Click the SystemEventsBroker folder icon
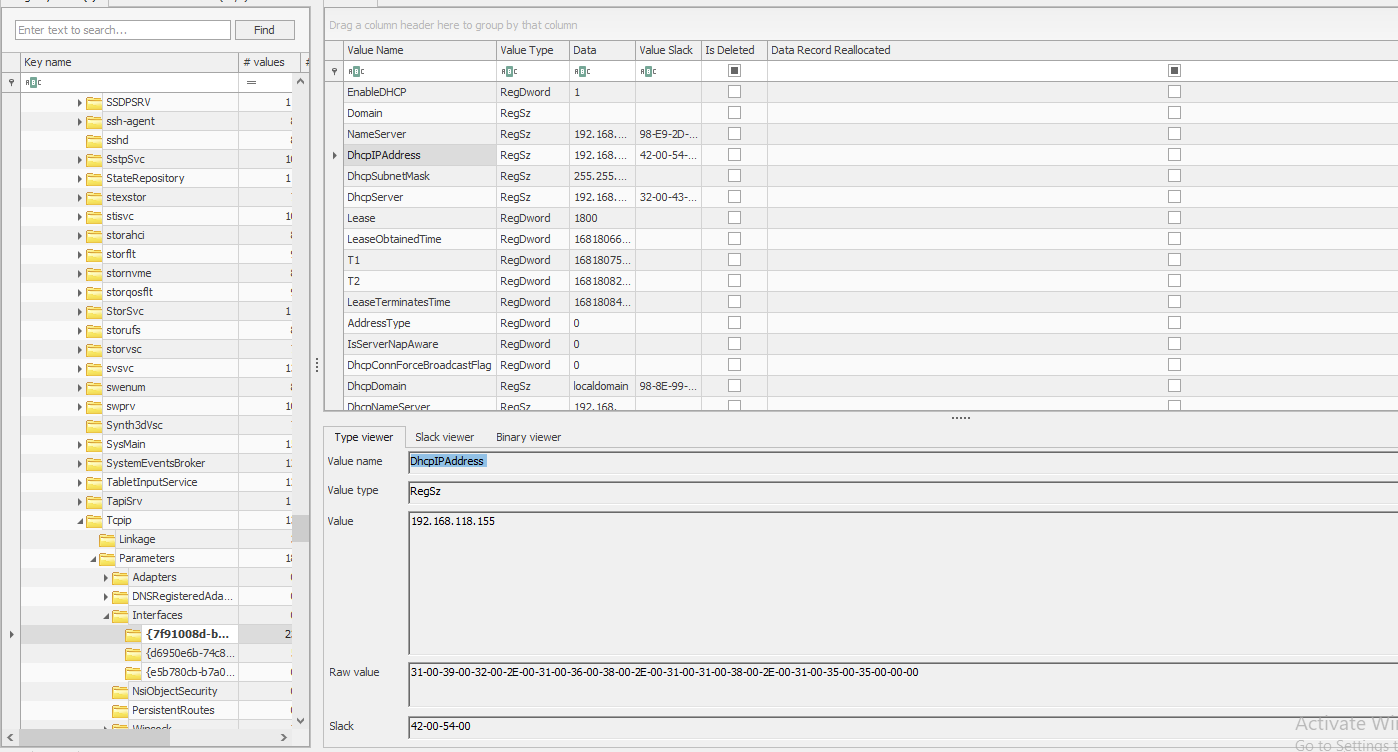This screenshot has height=752, width=1398. 94,464
